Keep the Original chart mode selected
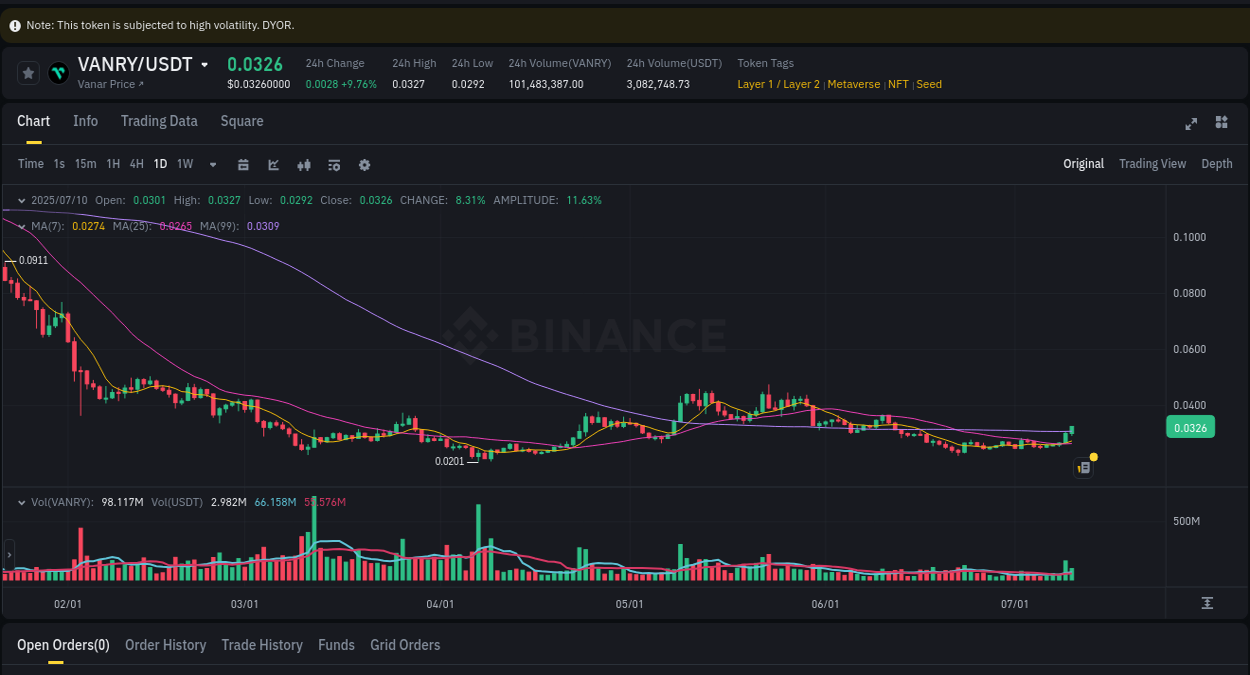Screen dimensions: 1250x675 pyautogui.click(x=1083, y=163)
